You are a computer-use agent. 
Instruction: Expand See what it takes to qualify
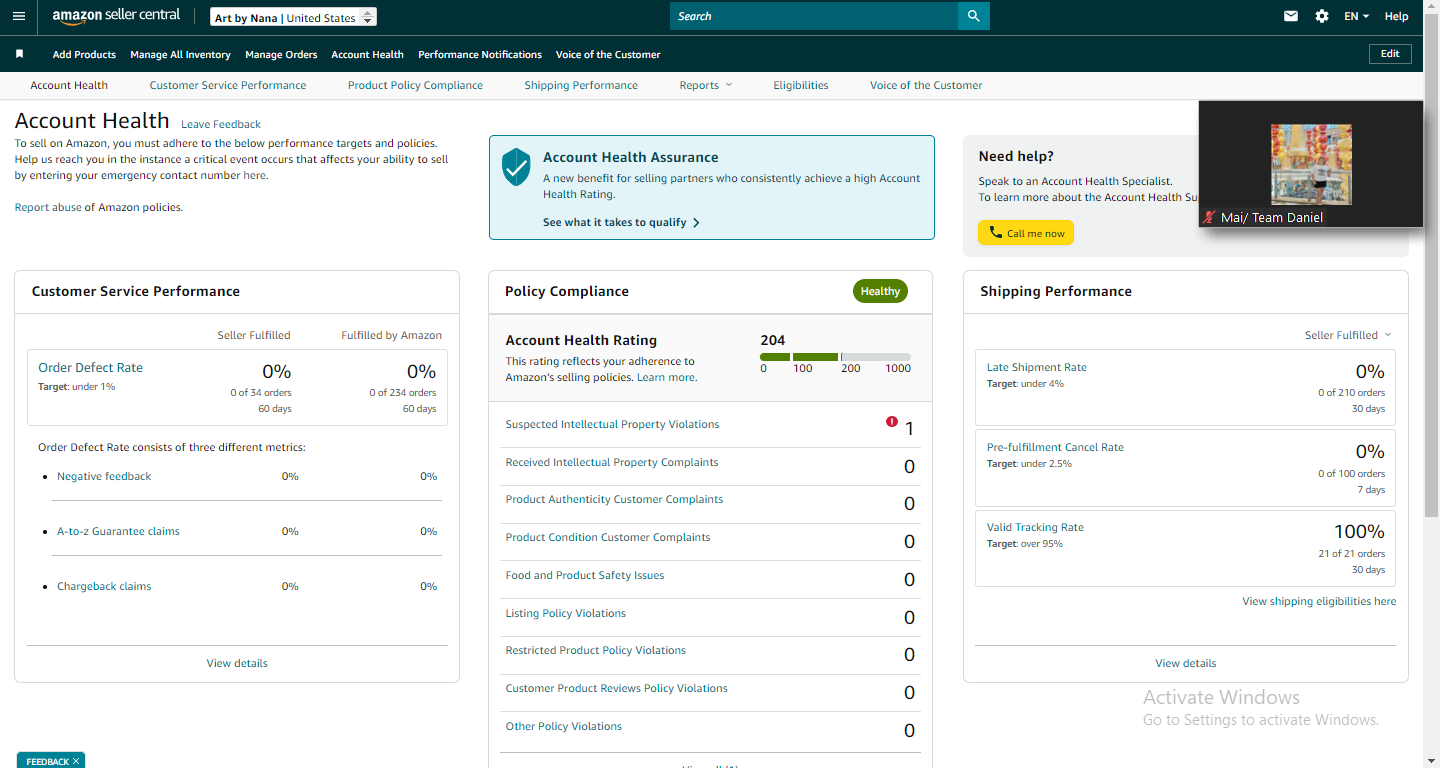(621, 222)
